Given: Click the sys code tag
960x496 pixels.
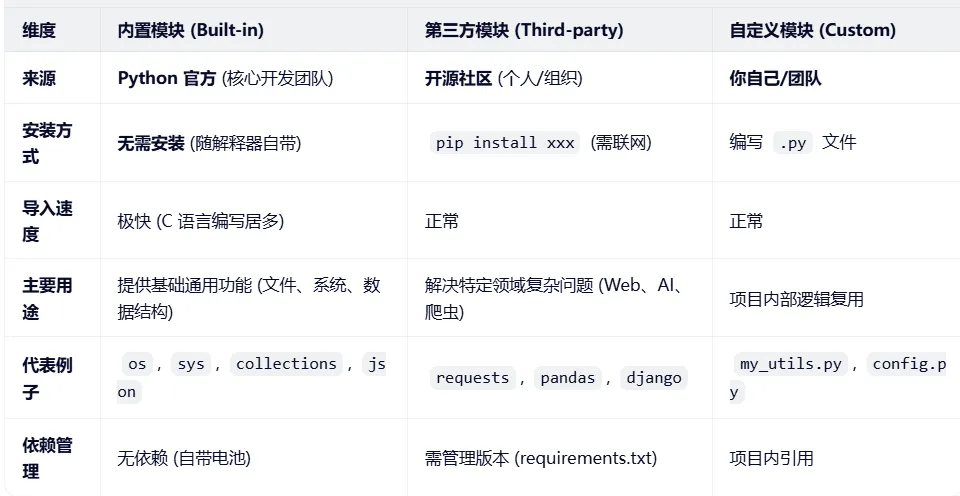Looking at the screenshot, I should [190, 364].
